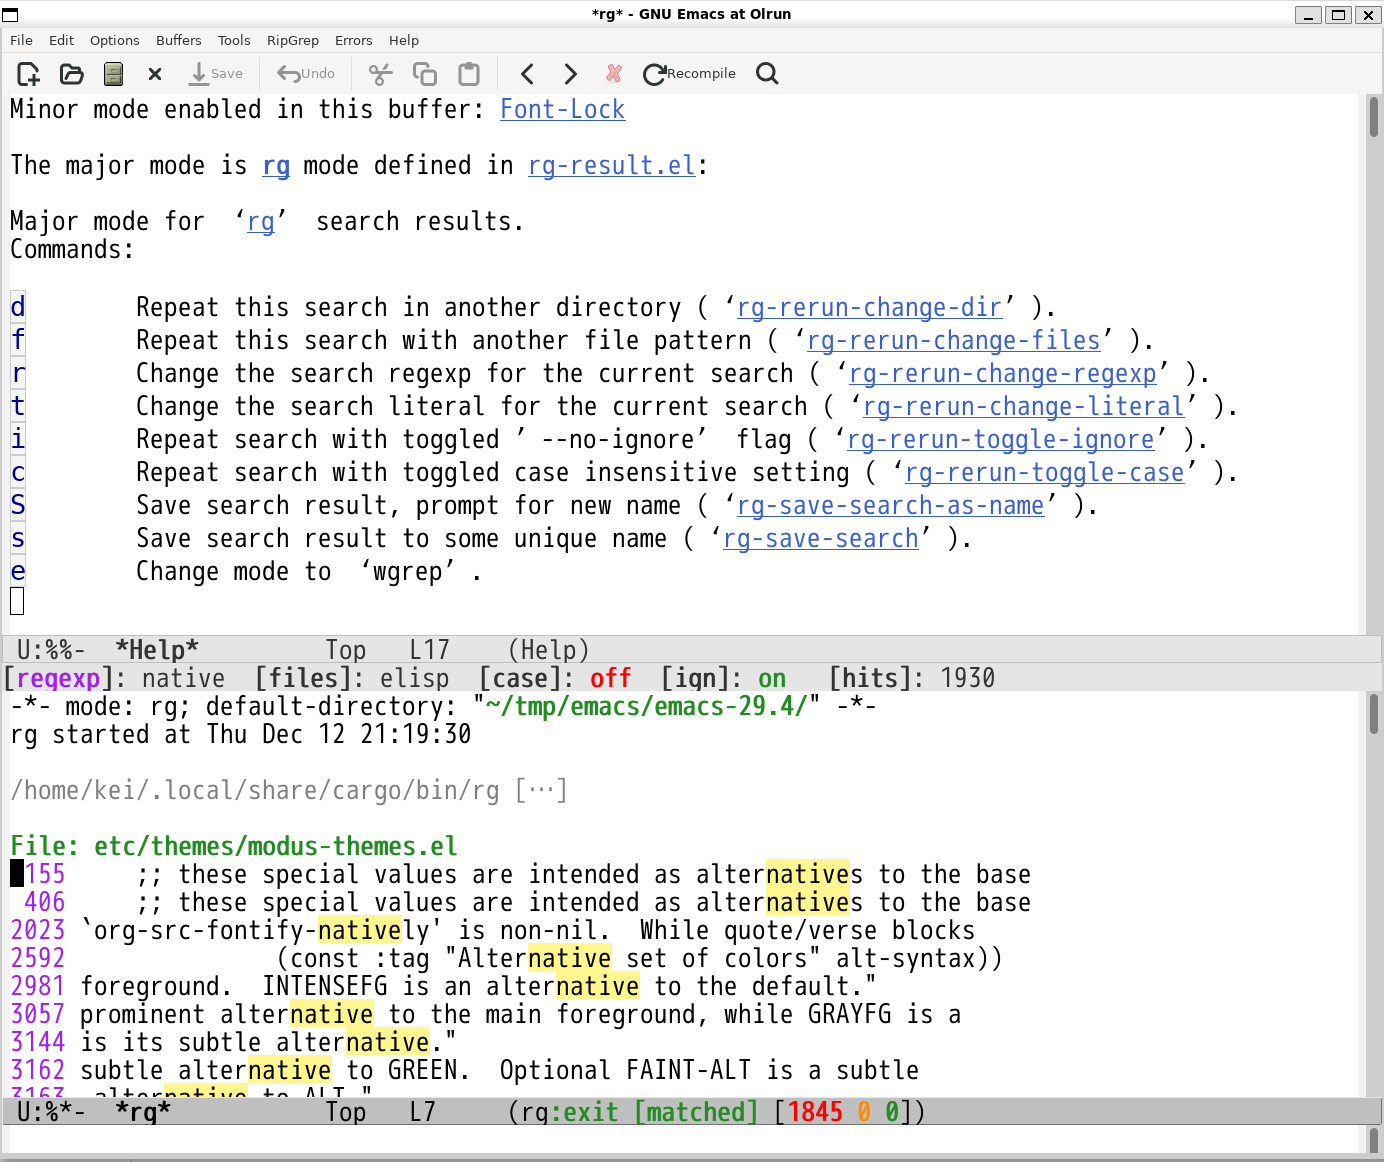1384x1162 pixels.
Task: Click the 'c' key binding link
Action: (17, 473)
